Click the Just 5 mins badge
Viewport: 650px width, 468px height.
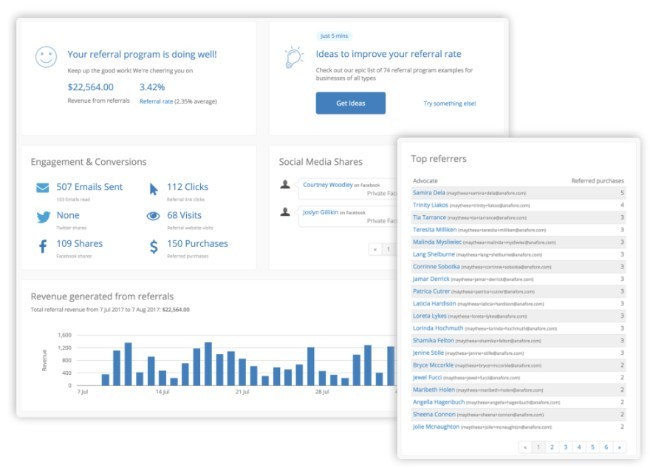(334, 36)
